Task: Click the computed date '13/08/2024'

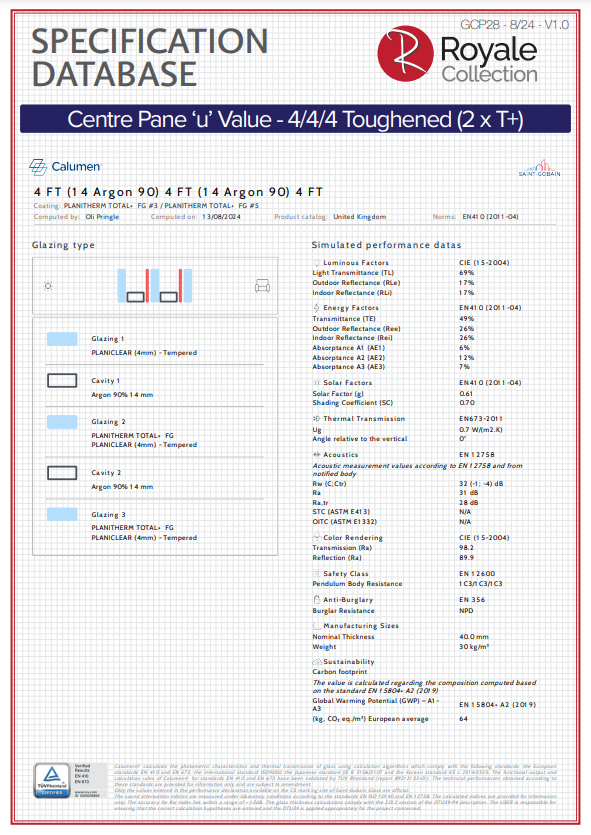Action: 221,217
